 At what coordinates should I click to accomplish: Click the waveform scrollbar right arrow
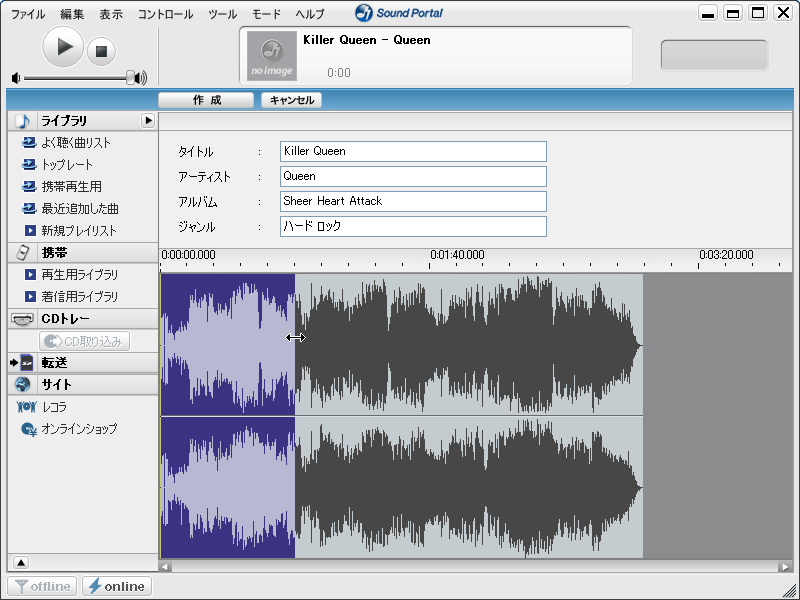(785, 566)
